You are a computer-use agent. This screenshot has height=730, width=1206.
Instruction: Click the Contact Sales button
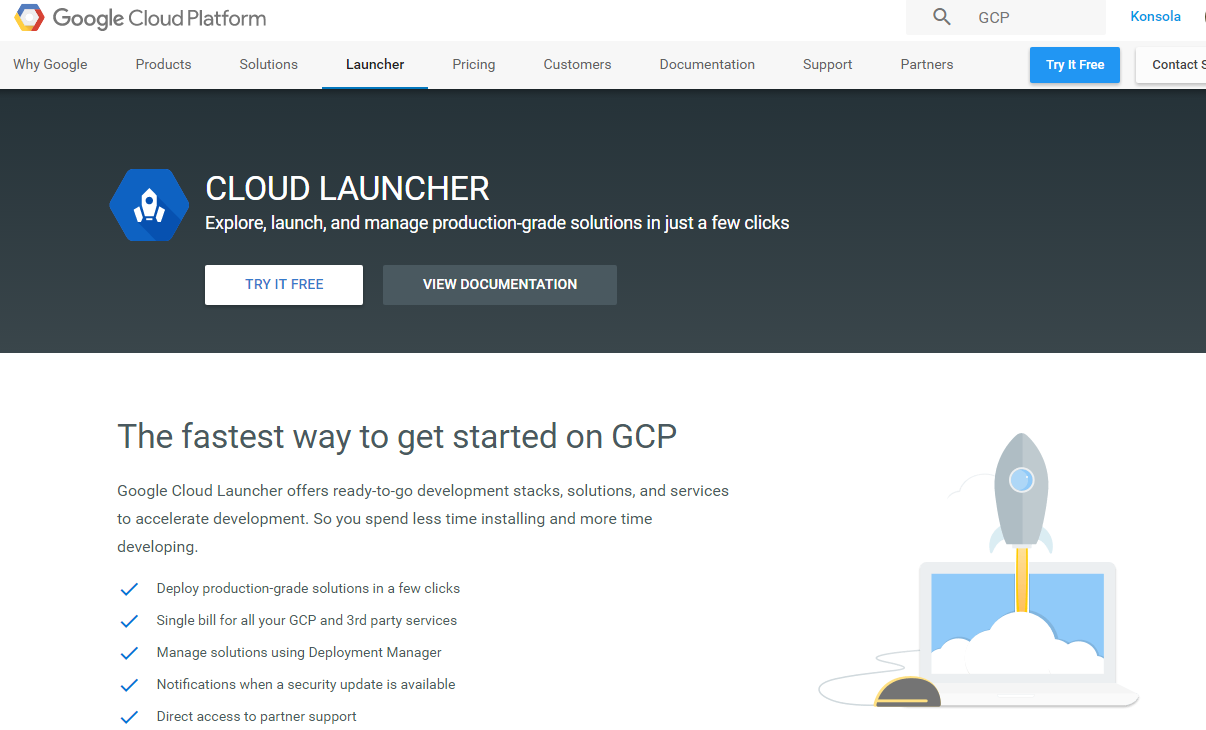point(1172,65)
